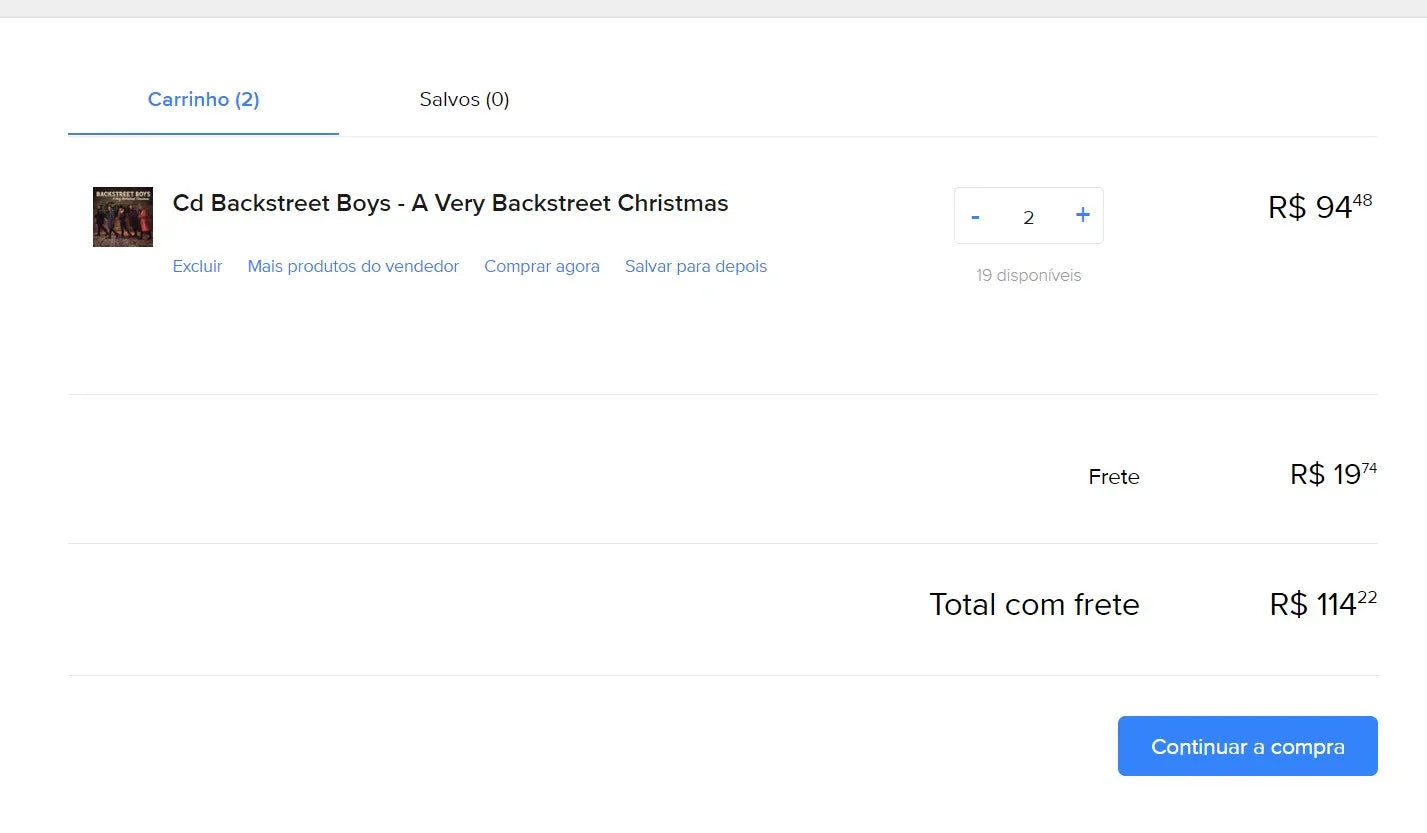The image size is (1427, 833).
Task: Click the Comprar agora link
Action: [x=542, y=266]
